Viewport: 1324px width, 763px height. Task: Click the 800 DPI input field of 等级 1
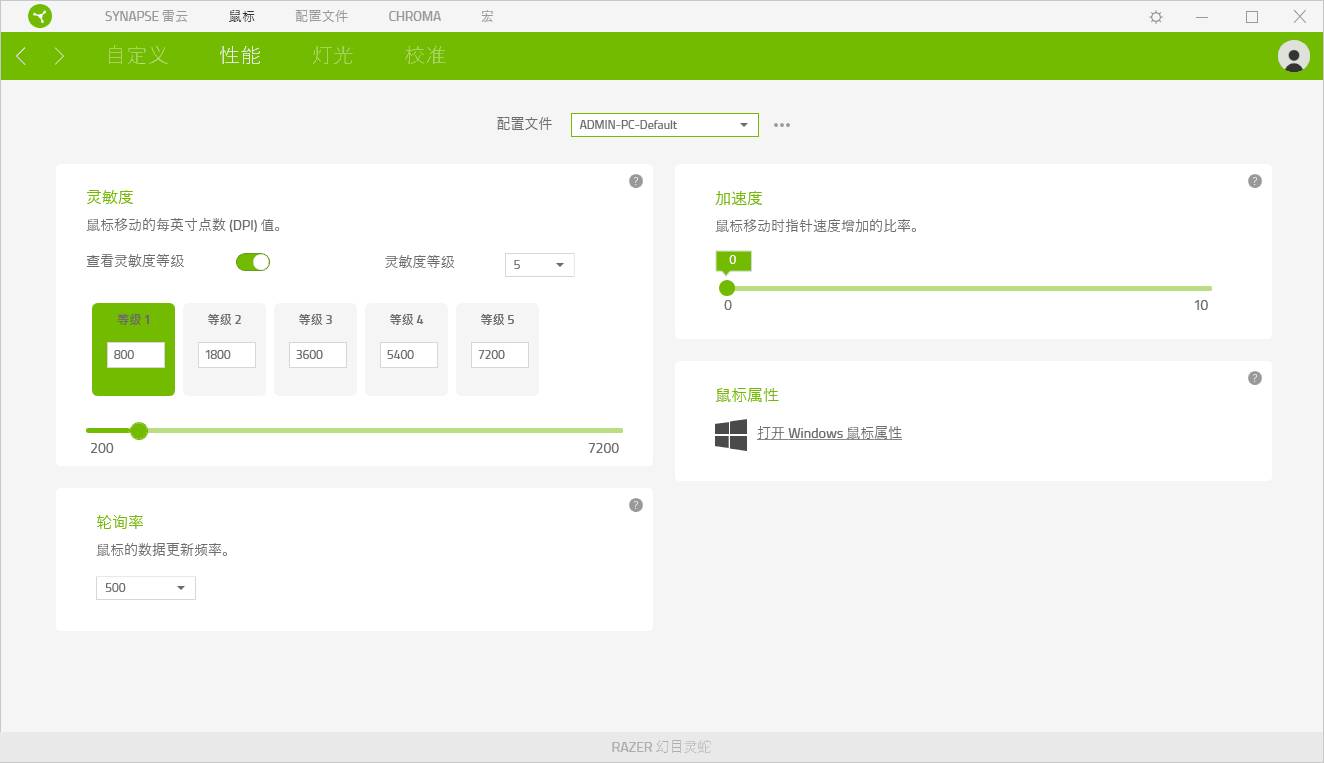[134, 354]
